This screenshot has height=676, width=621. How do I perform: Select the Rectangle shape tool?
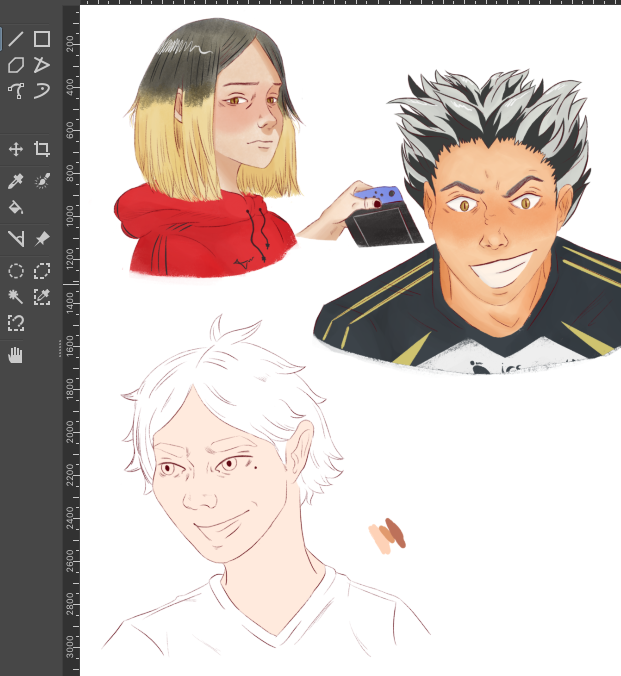tap(42, 39)
